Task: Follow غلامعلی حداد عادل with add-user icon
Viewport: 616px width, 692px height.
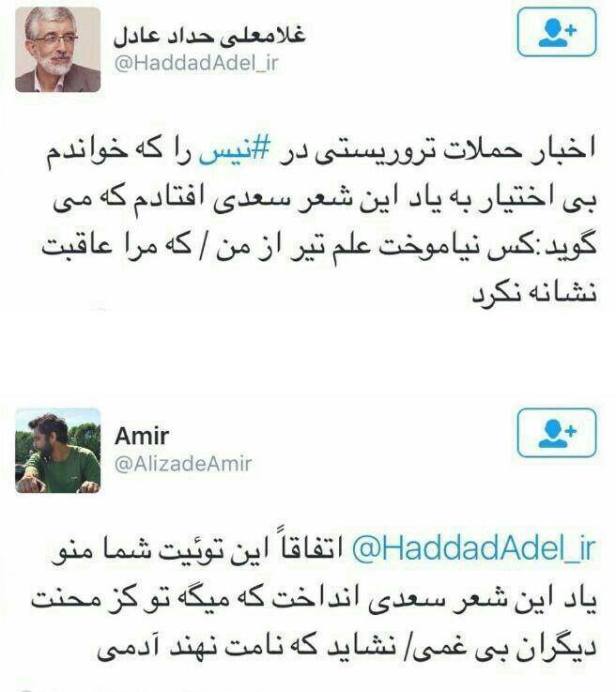Action: (x=556, y=32)
